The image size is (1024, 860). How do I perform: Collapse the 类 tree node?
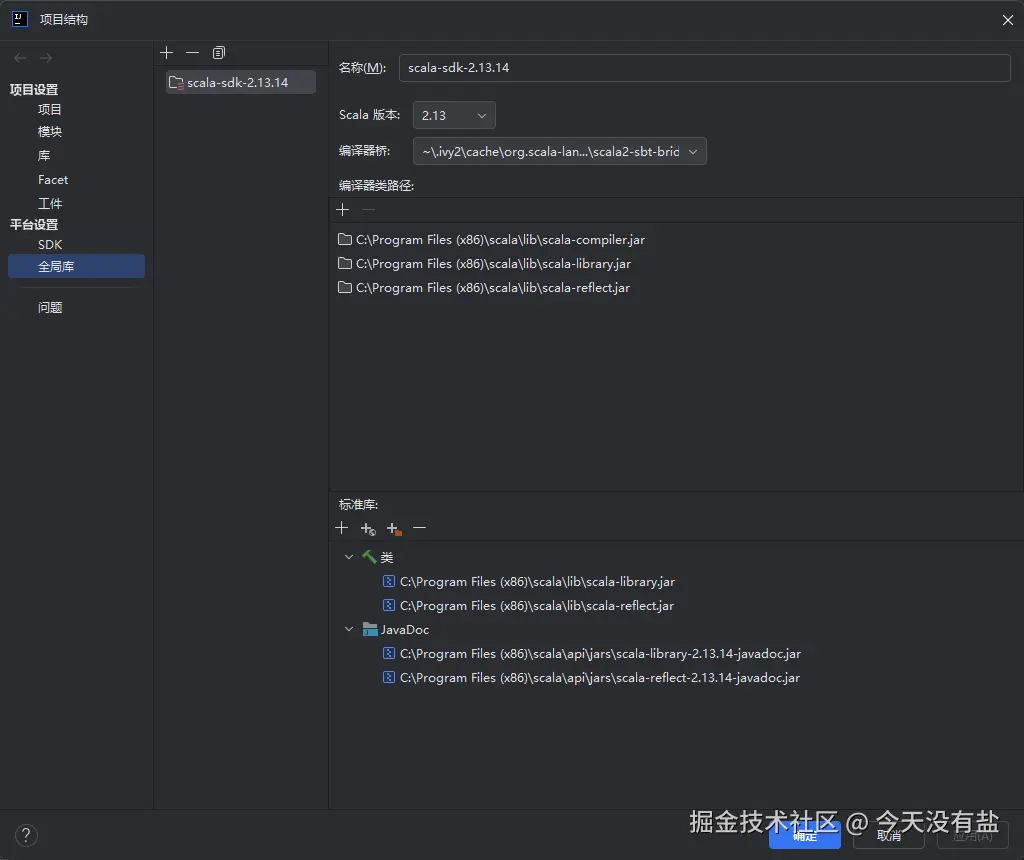pos(348,557)
